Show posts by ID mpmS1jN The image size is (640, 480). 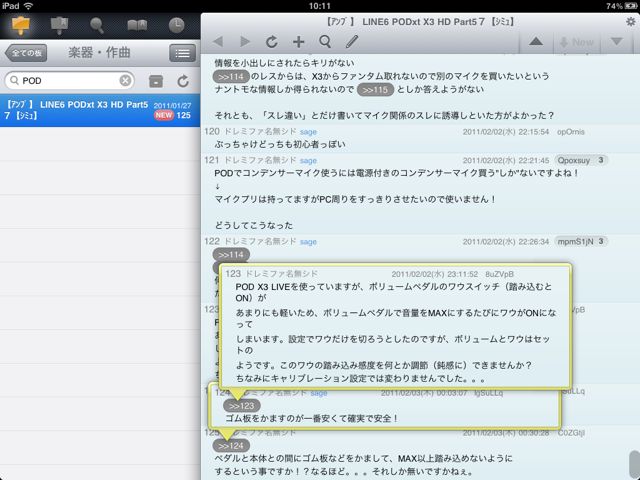point(581,242)
